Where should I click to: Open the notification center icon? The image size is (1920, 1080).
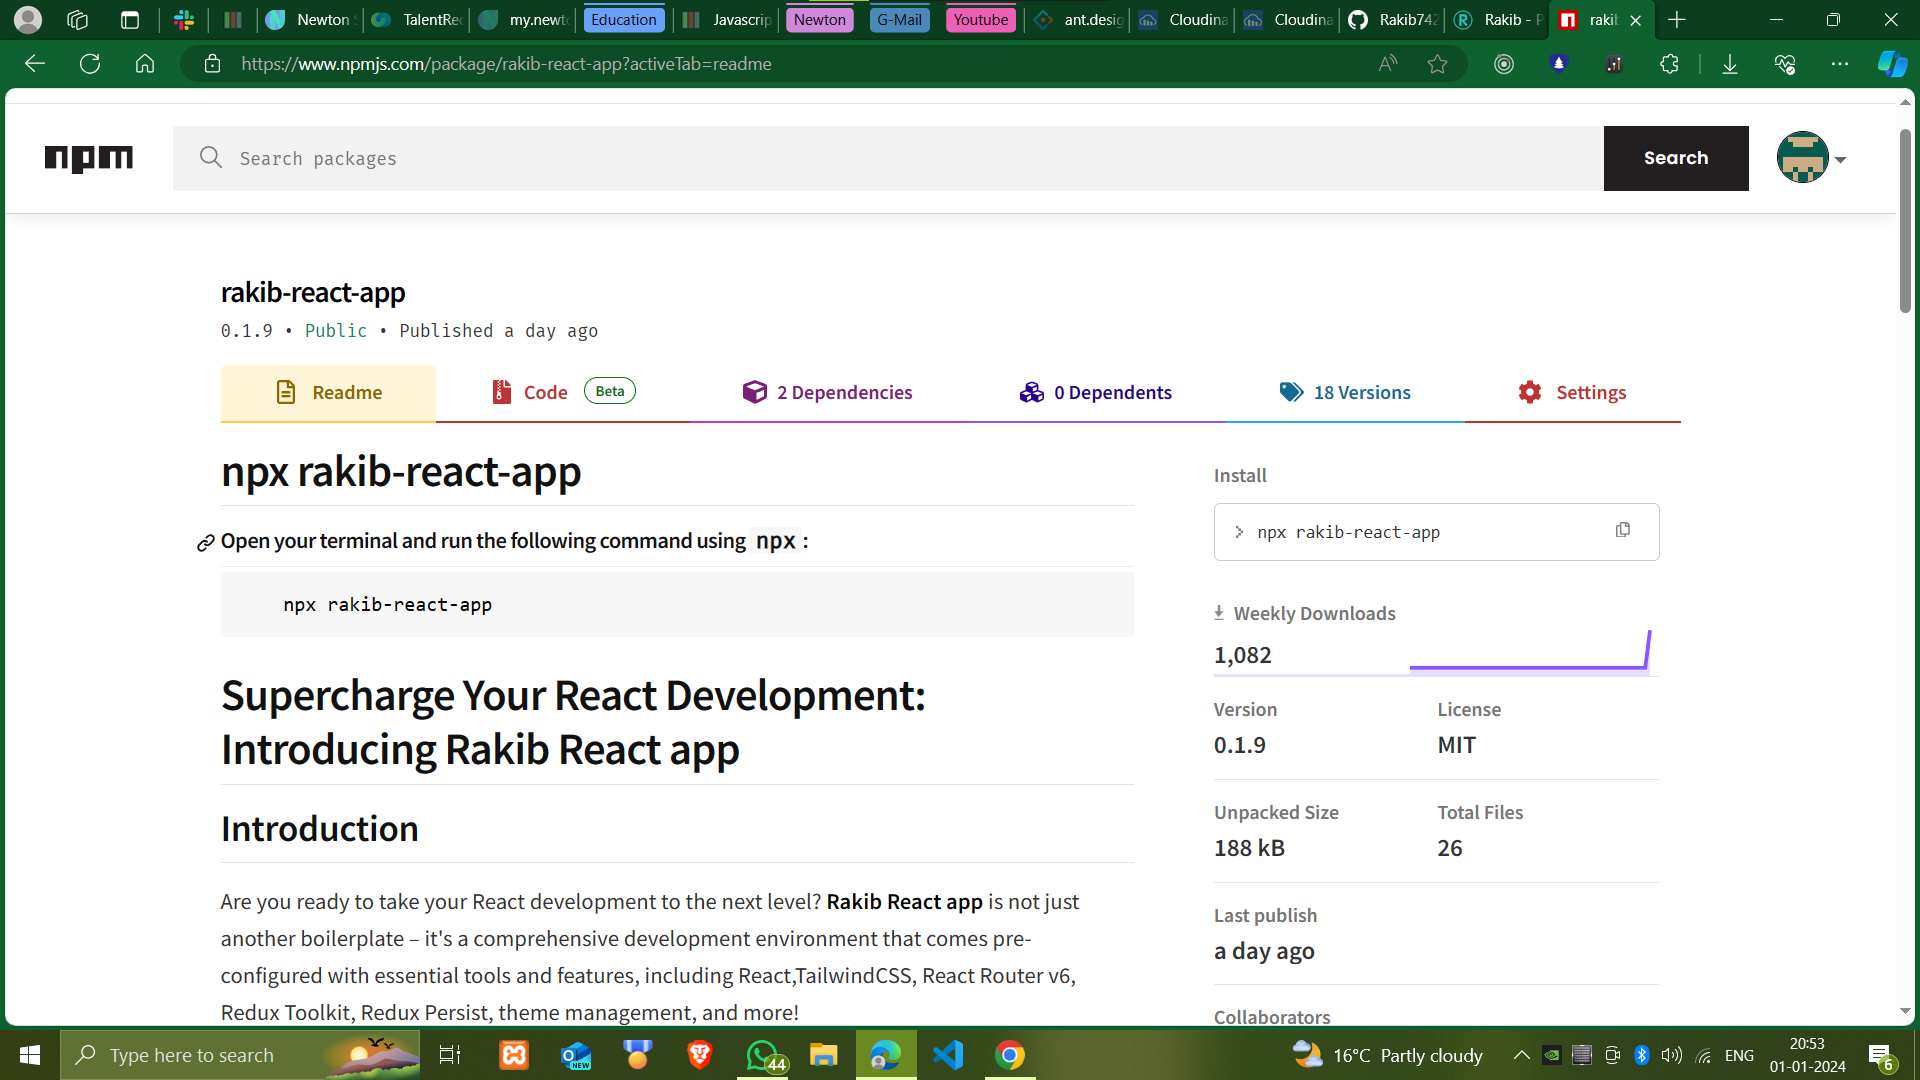pyautogui.click(x=1881, y=1055)
